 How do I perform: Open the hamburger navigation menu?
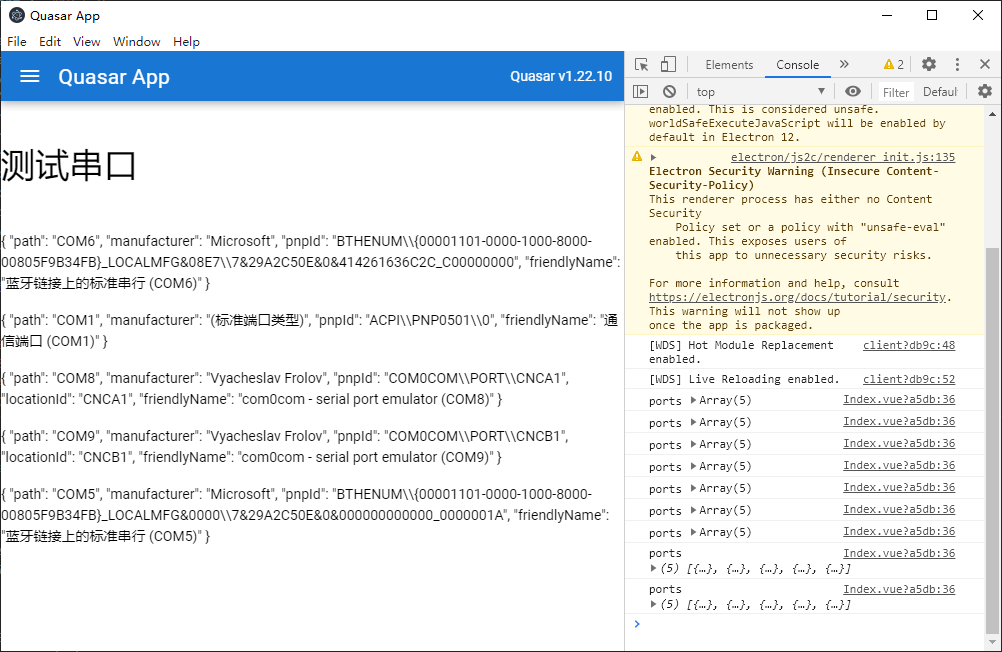29,77
